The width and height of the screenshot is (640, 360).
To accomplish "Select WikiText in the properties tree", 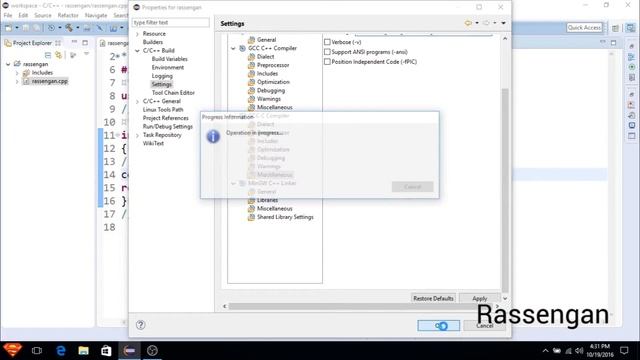I will pyautogui.click(x=153, y=143).
